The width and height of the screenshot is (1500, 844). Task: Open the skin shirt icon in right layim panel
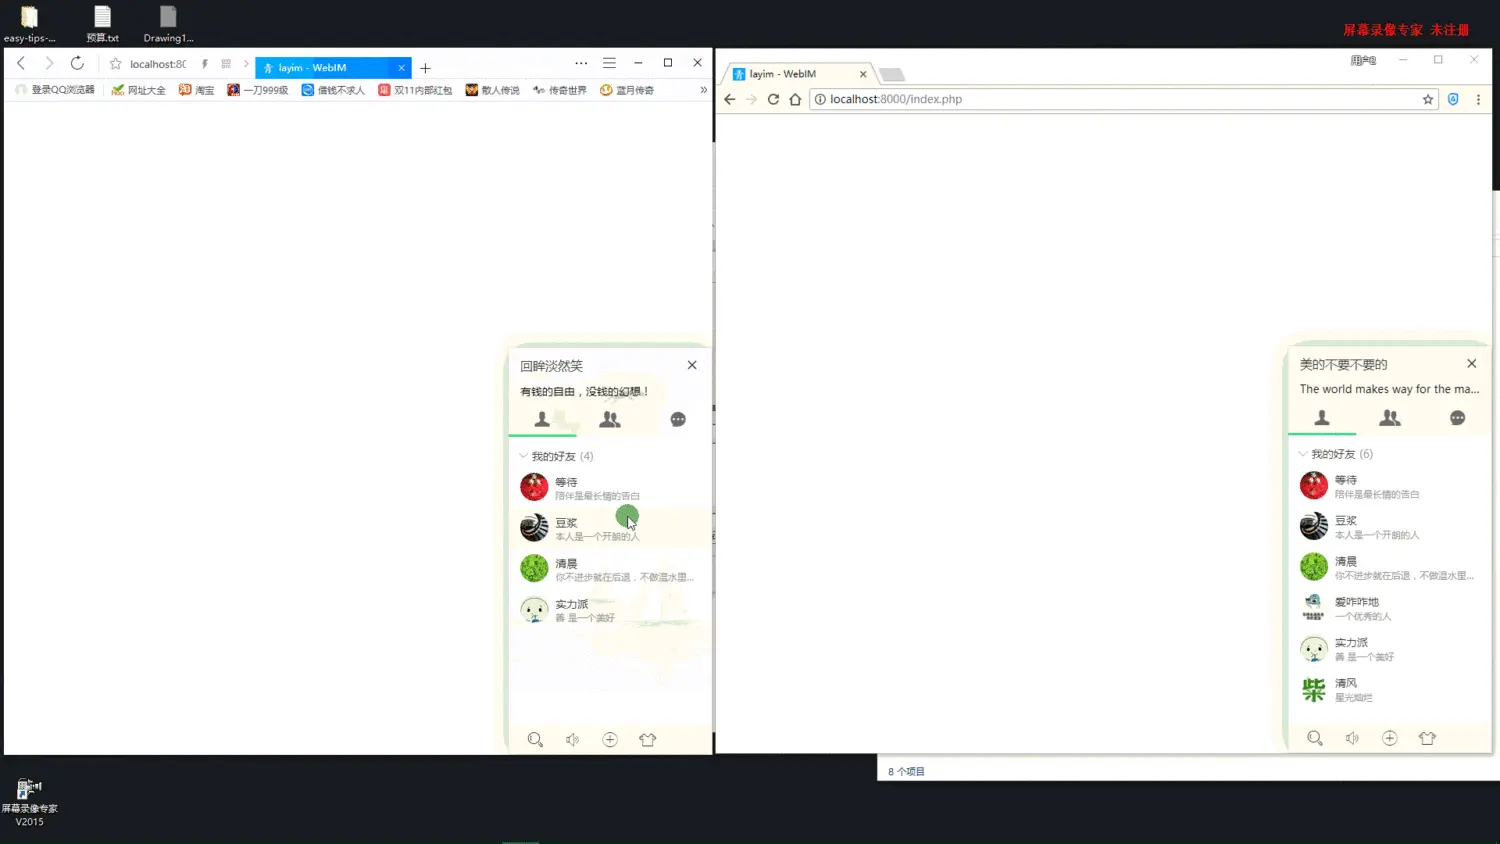coord(1428,738)
